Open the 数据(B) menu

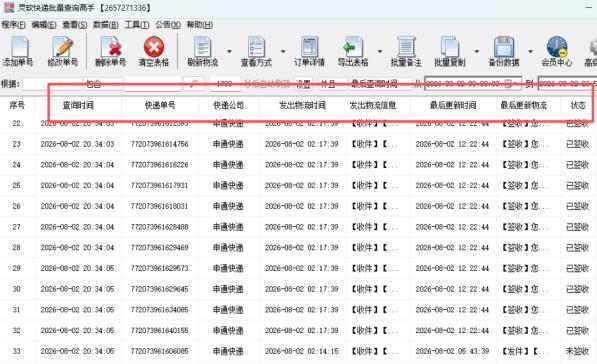pos(106,25)
